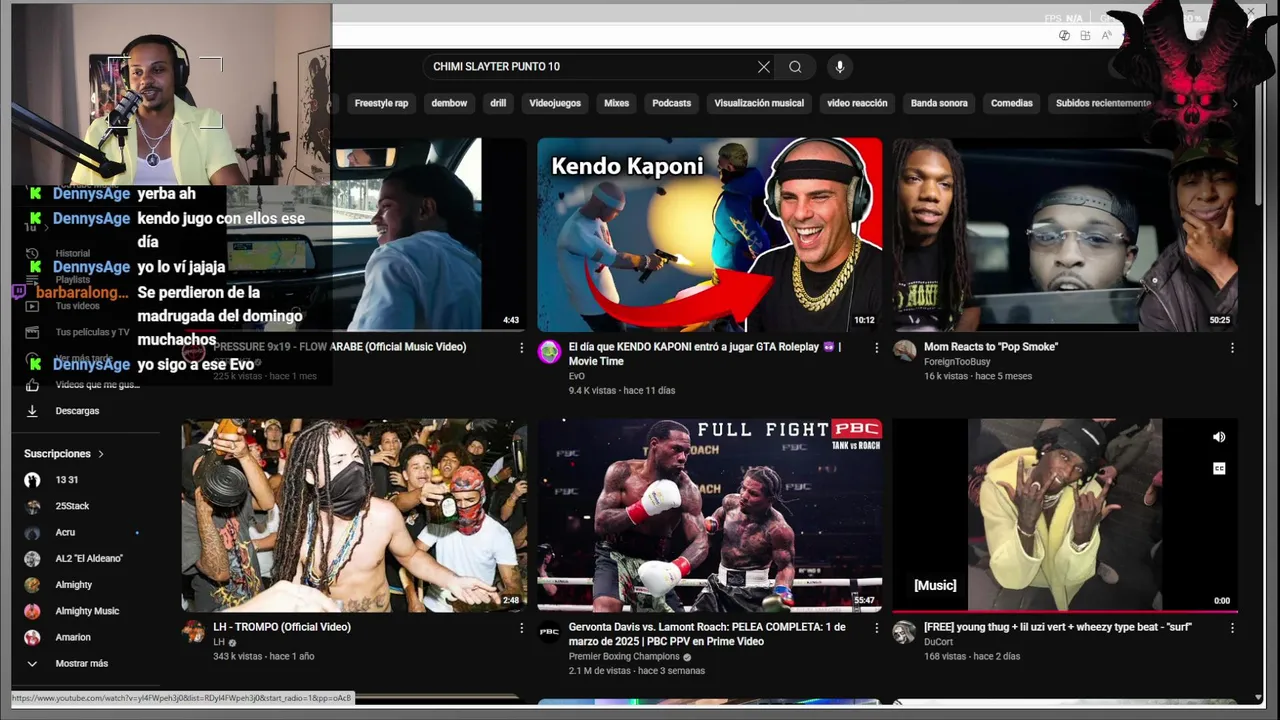Viewport: 1280px width, 720px height.
Task: Open LH - TROMPO (Official Video) title
Action: [x=282, y=627]
